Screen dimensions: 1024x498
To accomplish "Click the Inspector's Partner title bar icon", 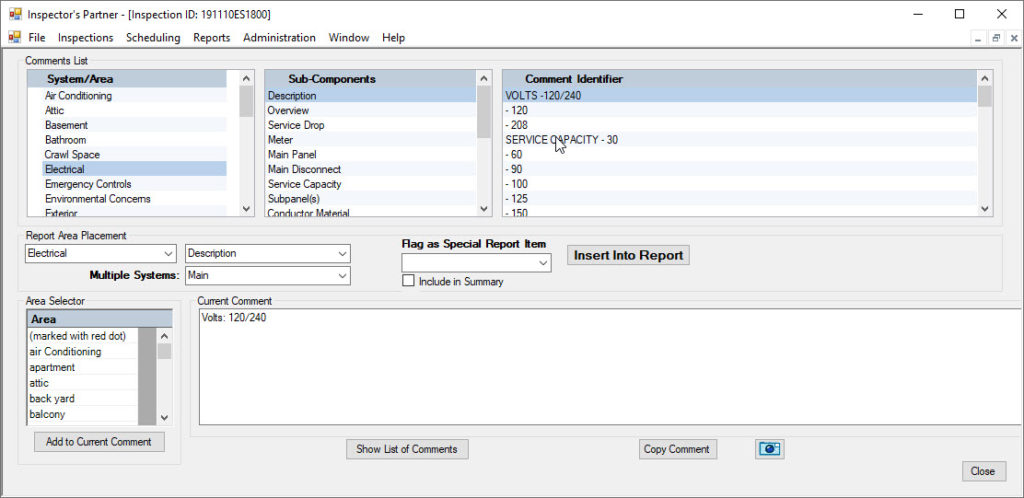I will [15, 14].
